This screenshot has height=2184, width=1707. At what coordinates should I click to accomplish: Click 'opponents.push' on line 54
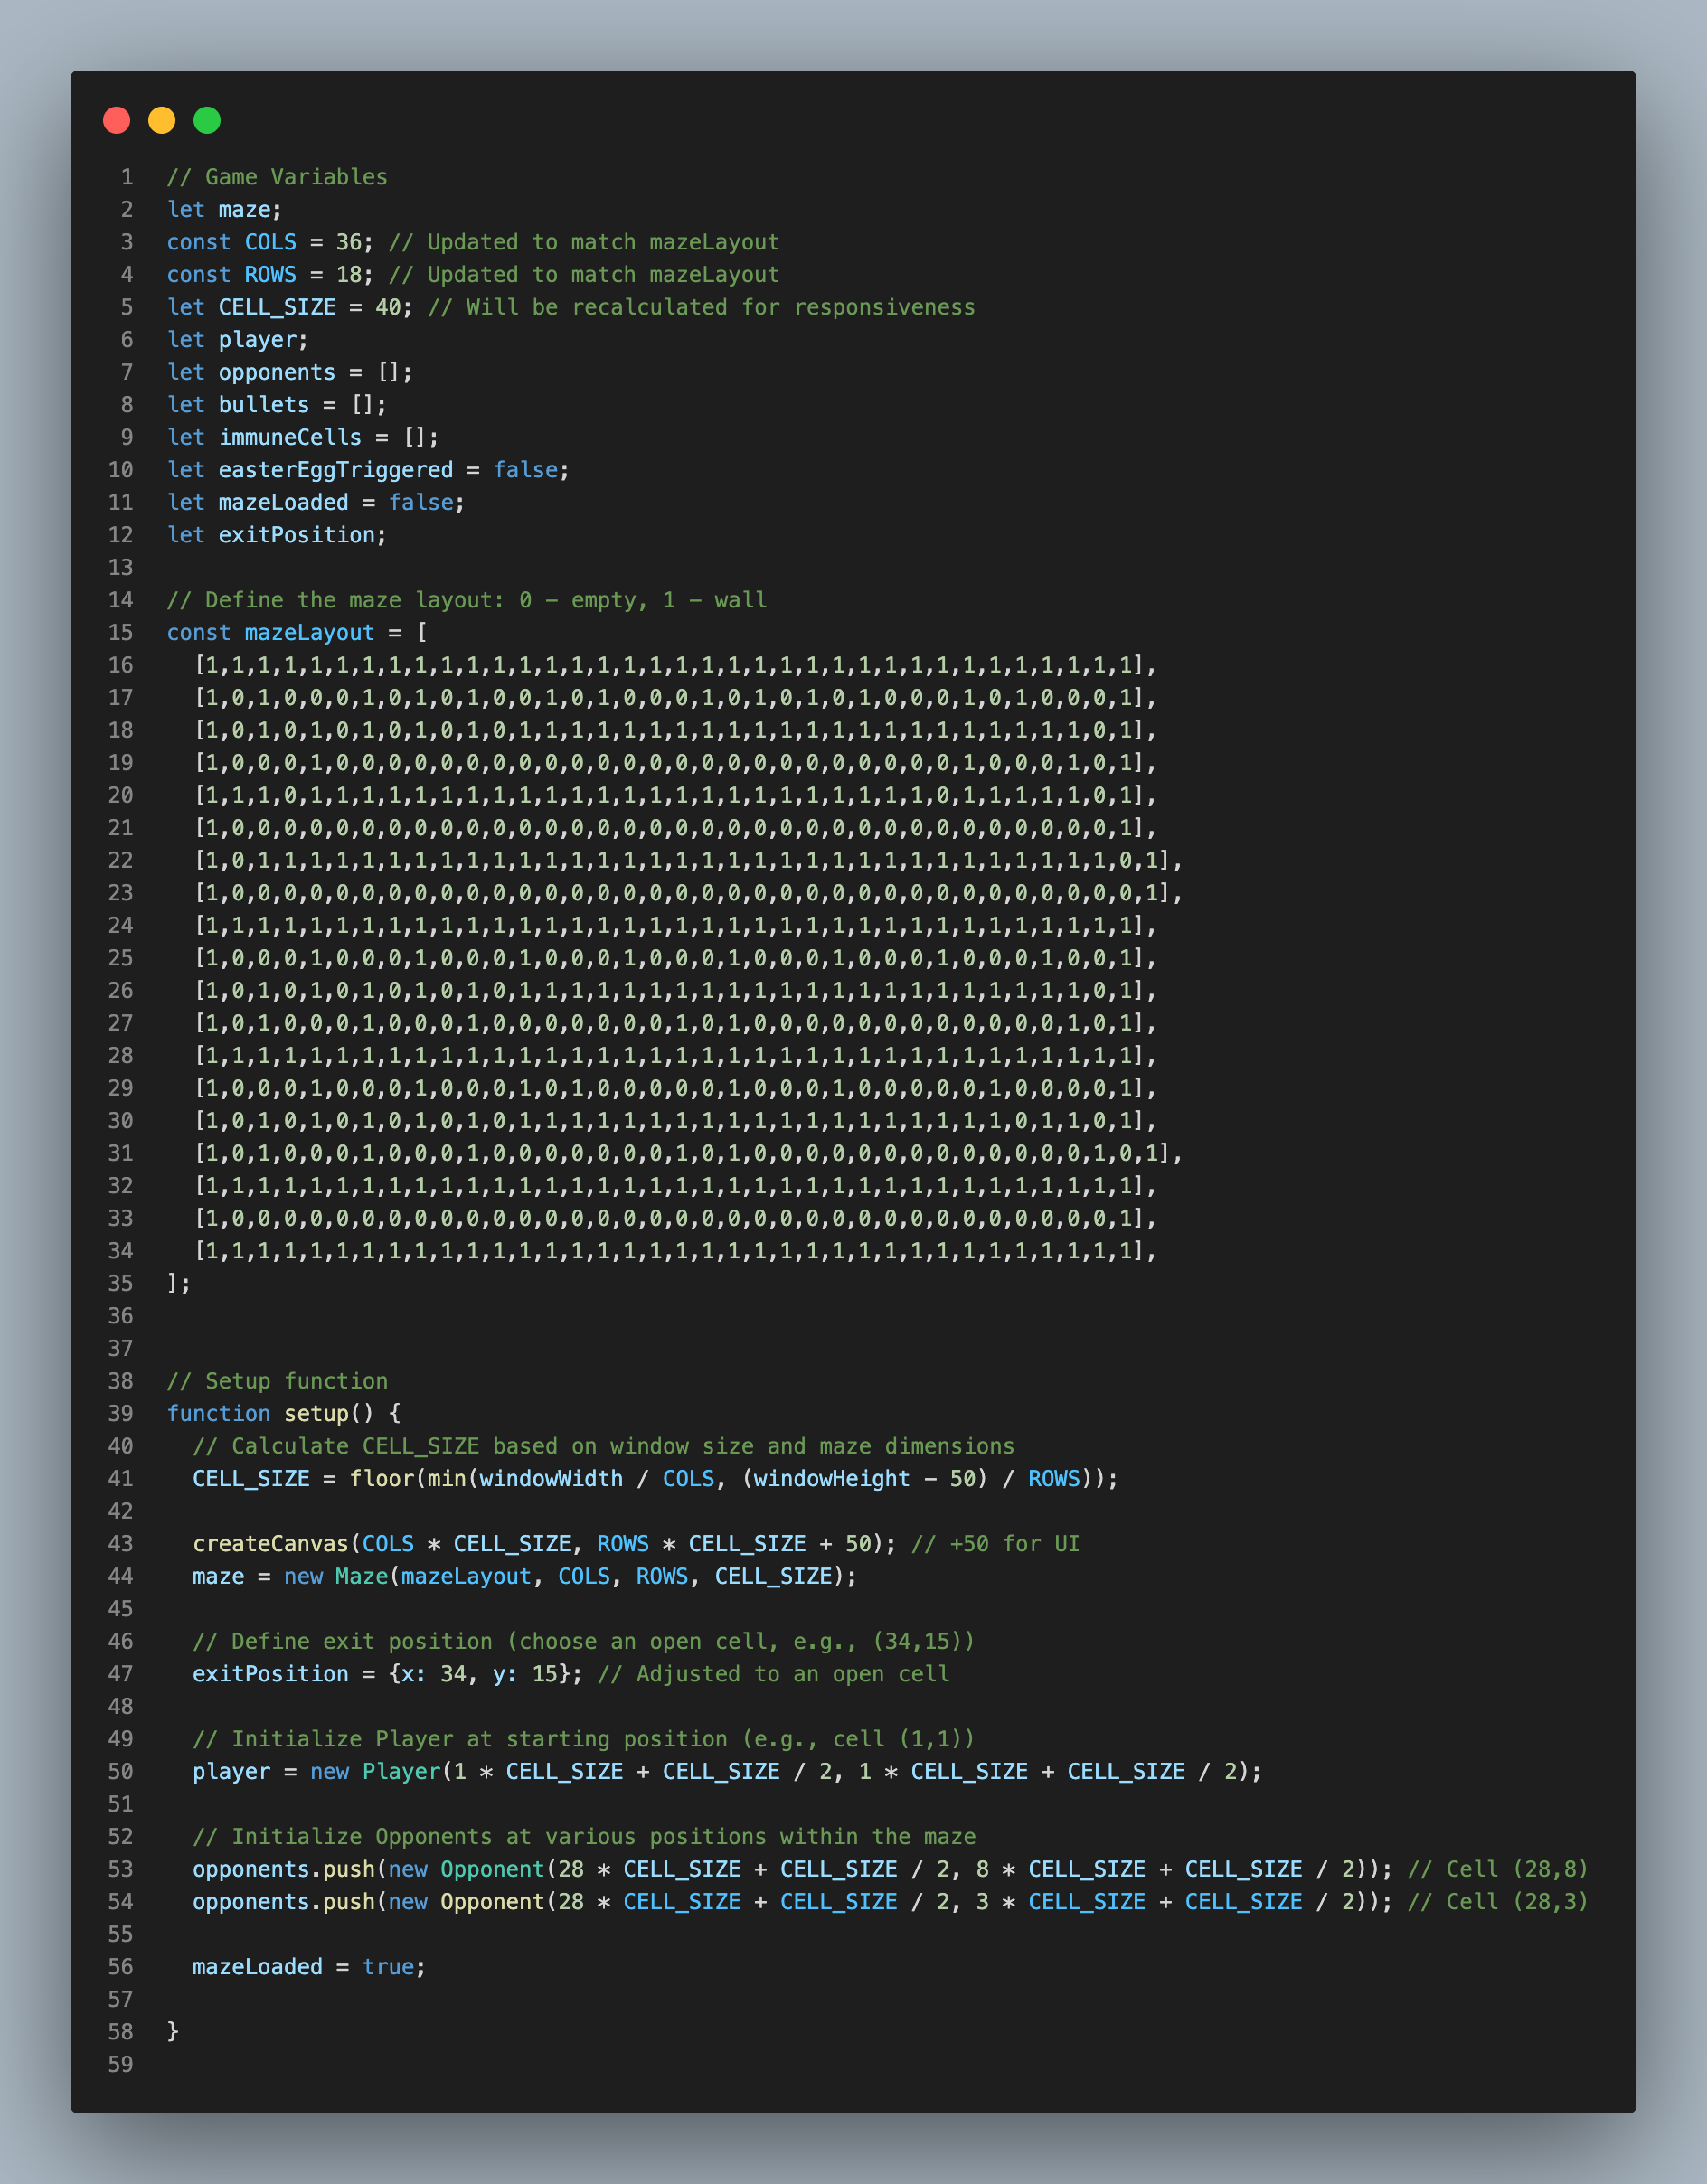pyautogui.click(x=284, y=1902)
